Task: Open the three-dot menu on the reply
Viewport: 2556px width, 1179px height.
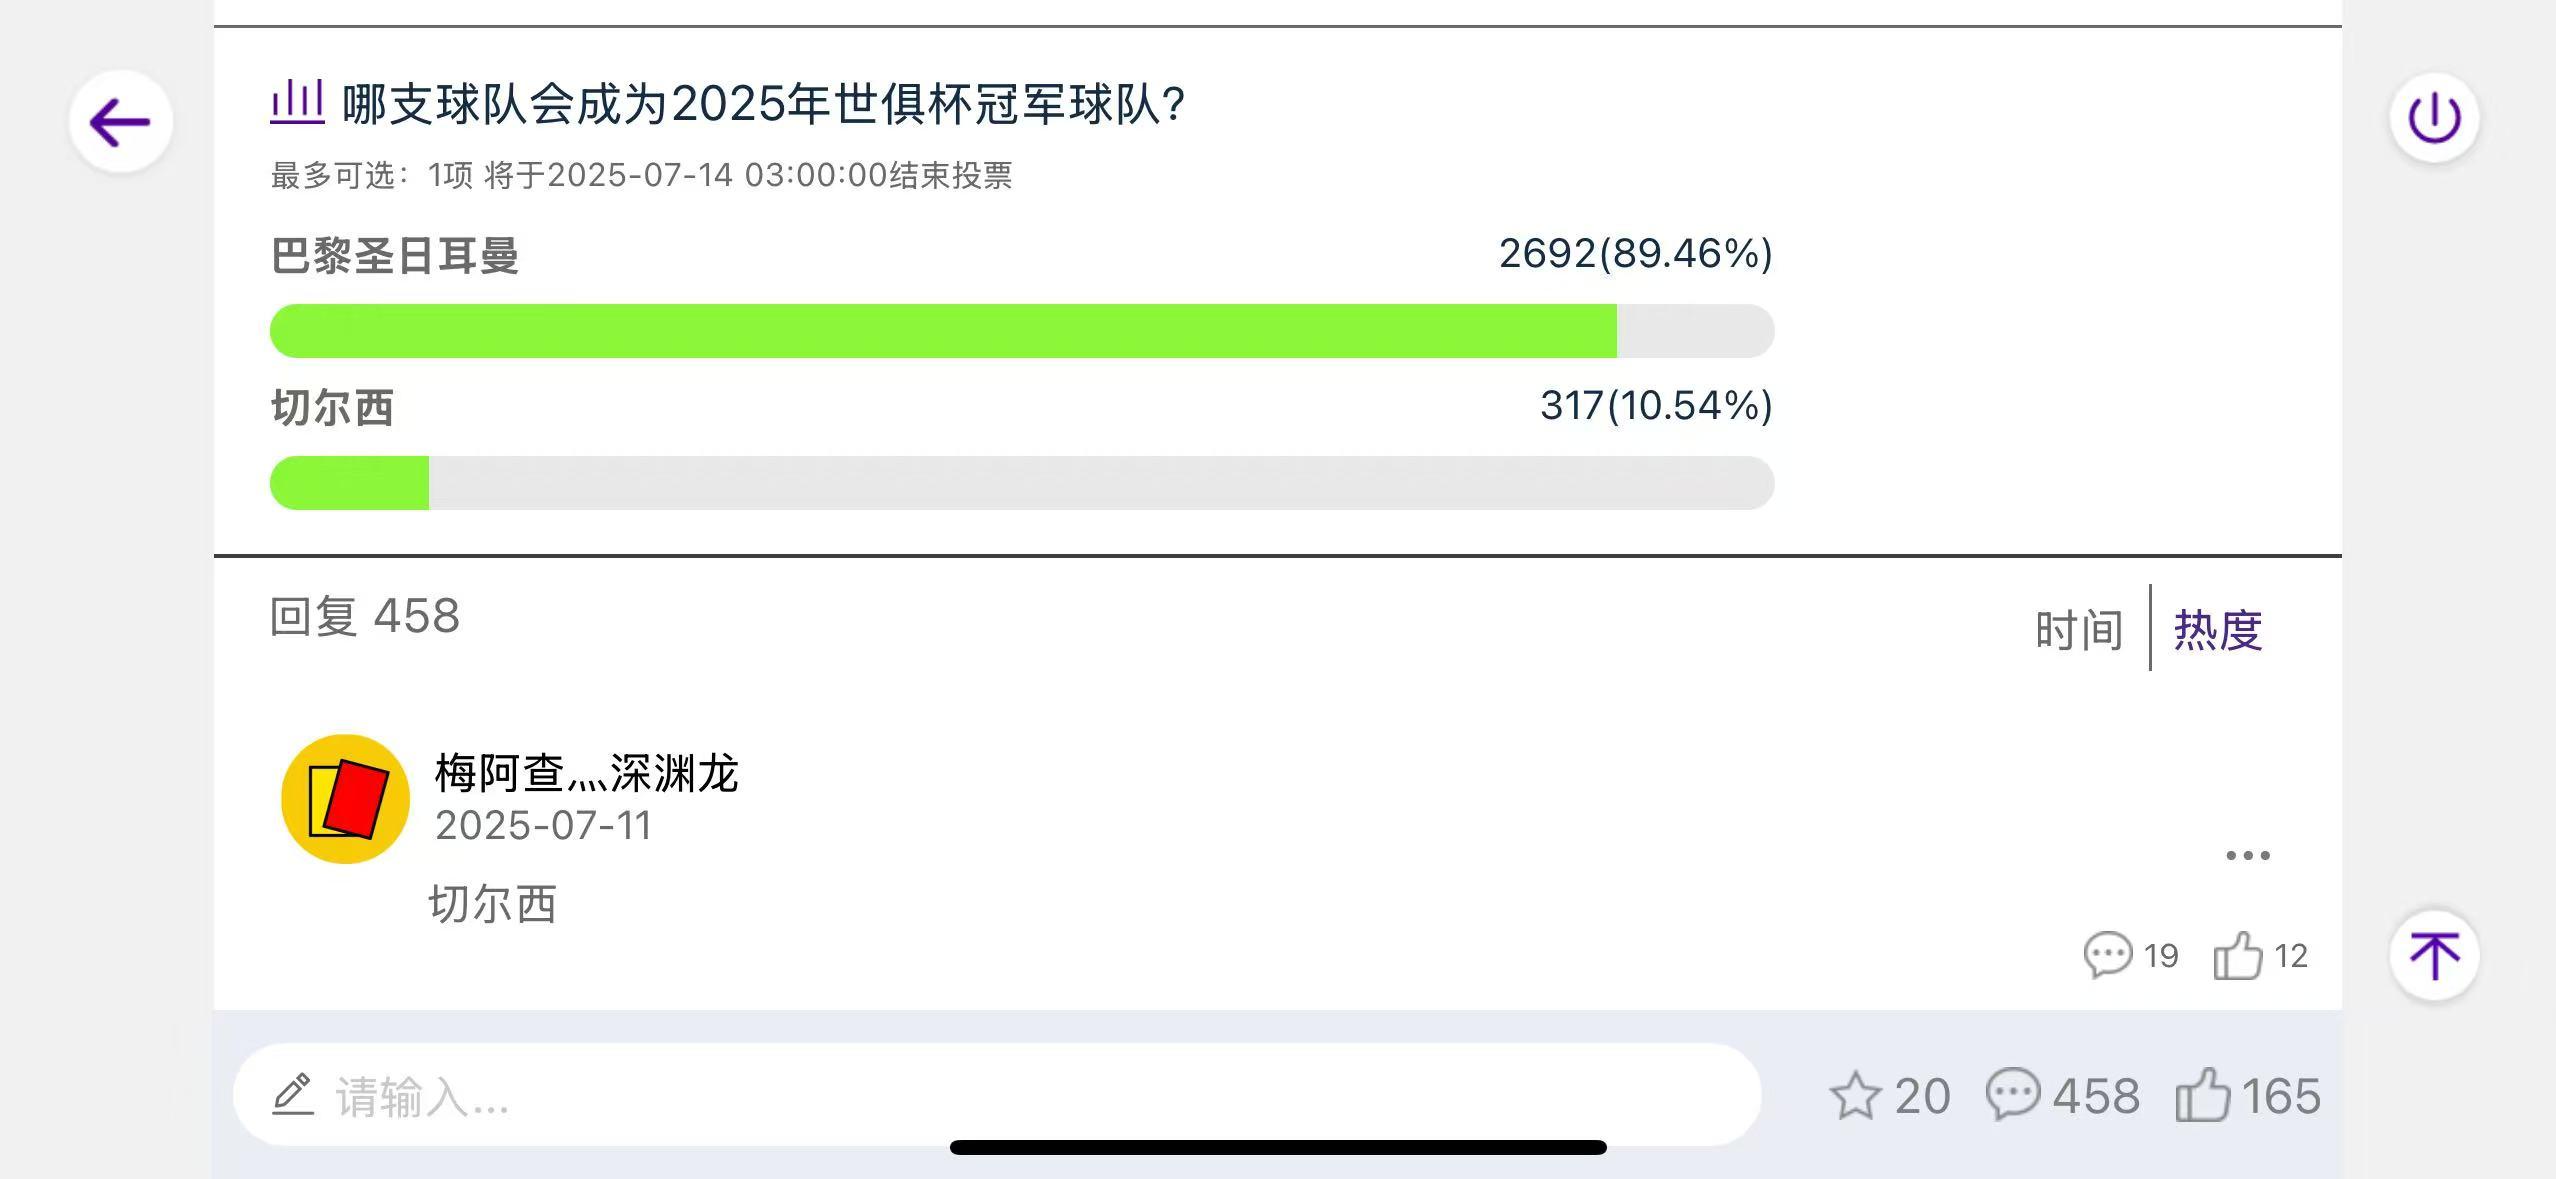Action: 2248,855
